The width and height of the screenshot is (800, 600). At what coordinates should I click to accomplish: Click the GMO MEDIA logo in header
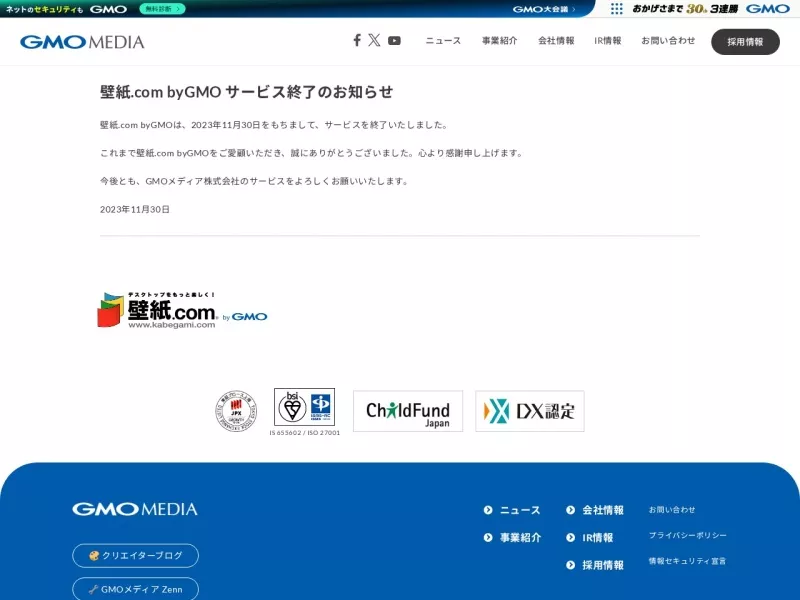[x=82, y=42]
